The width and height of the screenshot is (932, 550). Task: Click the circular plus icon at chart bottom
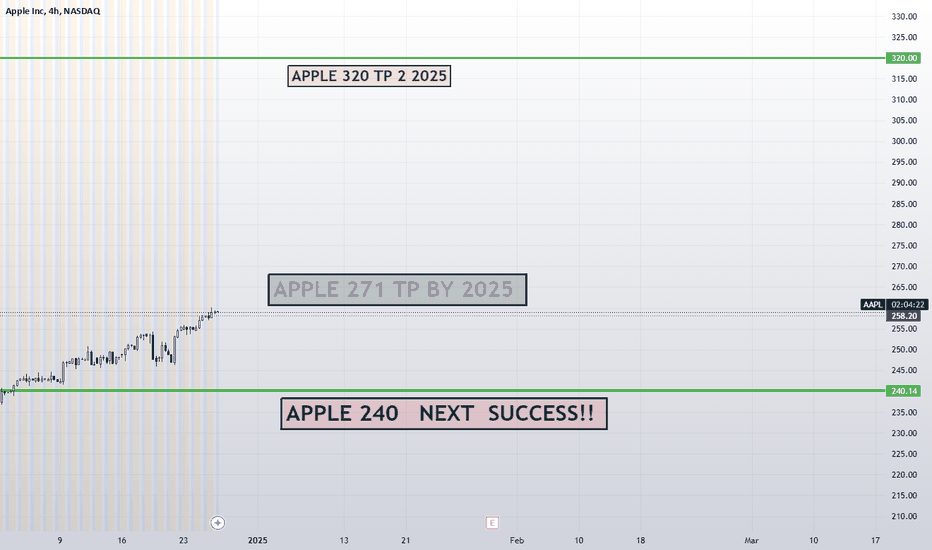(218, 523)
